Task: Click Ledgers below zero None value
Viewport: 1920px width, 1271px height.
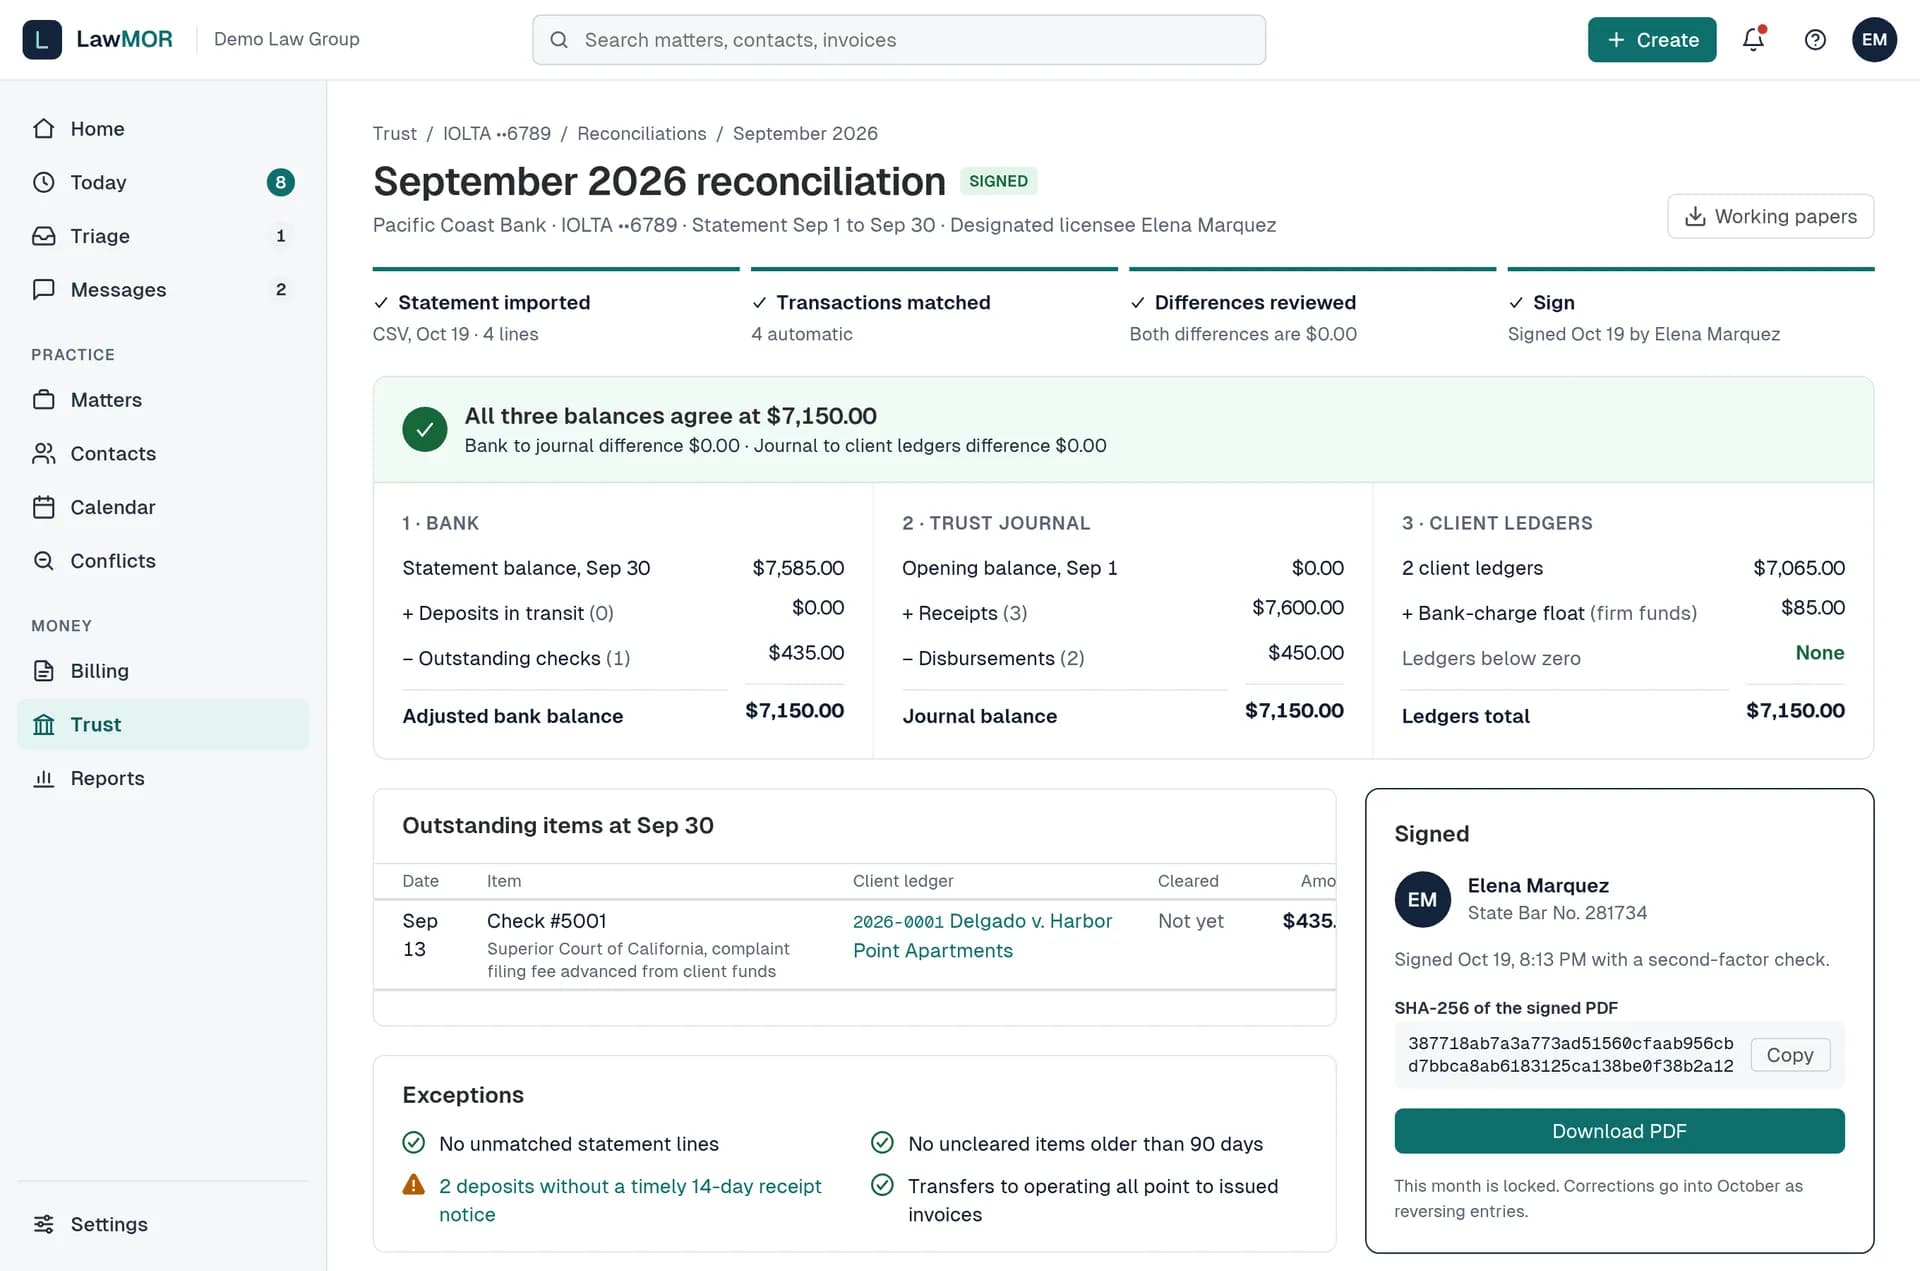Action: pyautogui.click(x=1819, y=653)
